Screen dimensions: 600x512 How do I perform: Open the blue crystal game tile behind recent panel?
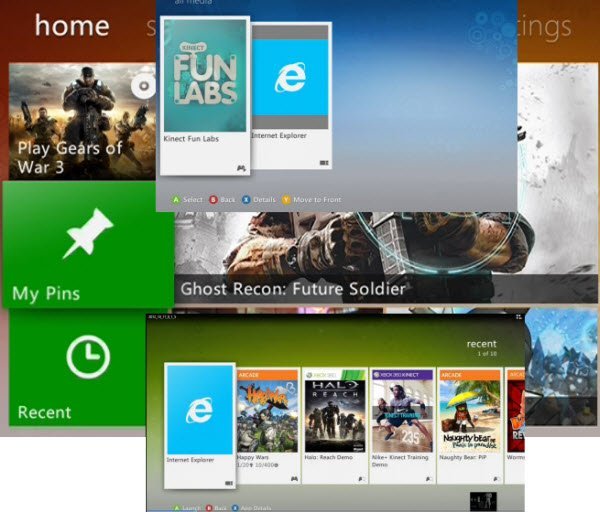(x=560, y=367)
